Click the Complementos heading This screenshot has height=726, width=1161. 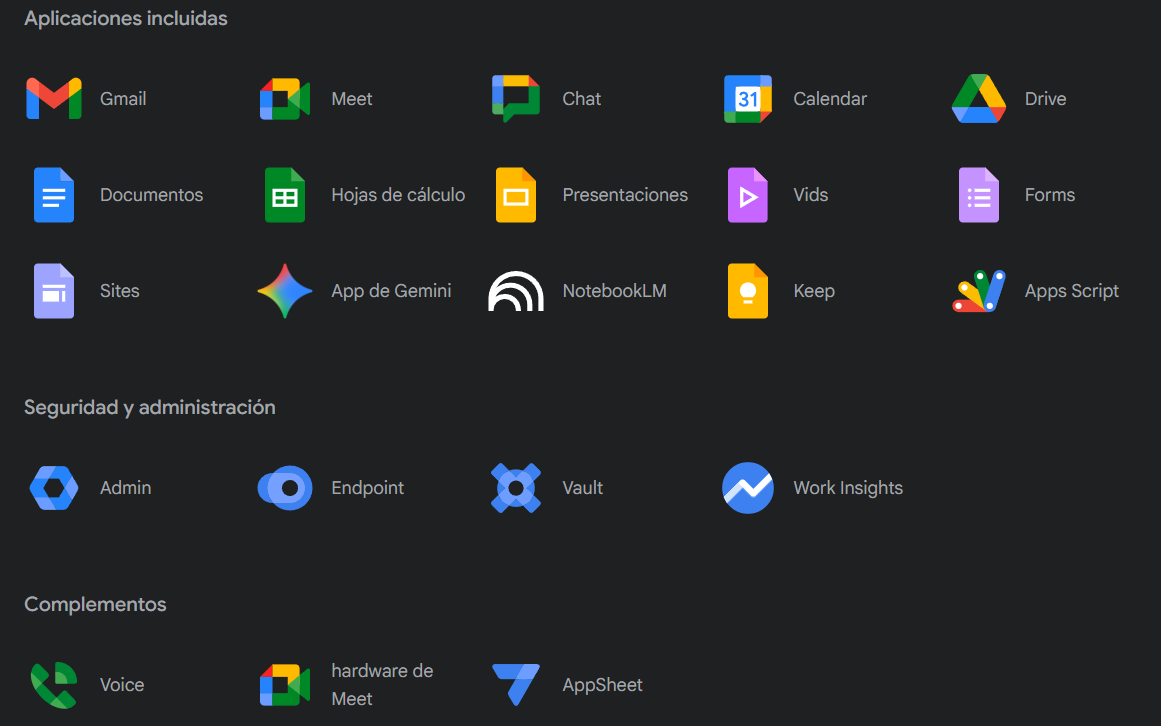click(95, 605)
